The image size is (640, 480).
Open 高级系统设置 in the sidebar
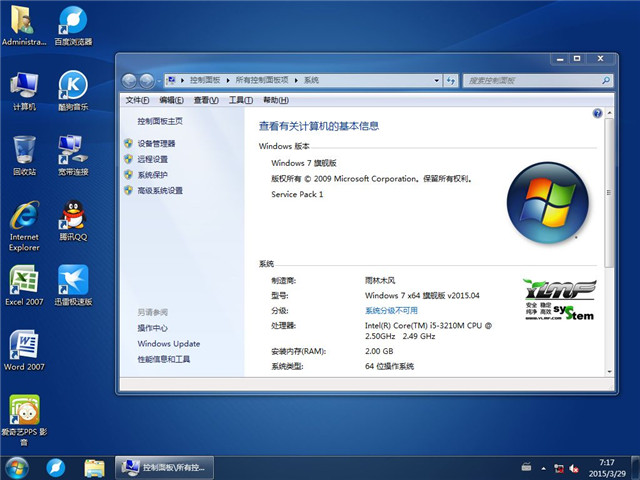(160, 191)
